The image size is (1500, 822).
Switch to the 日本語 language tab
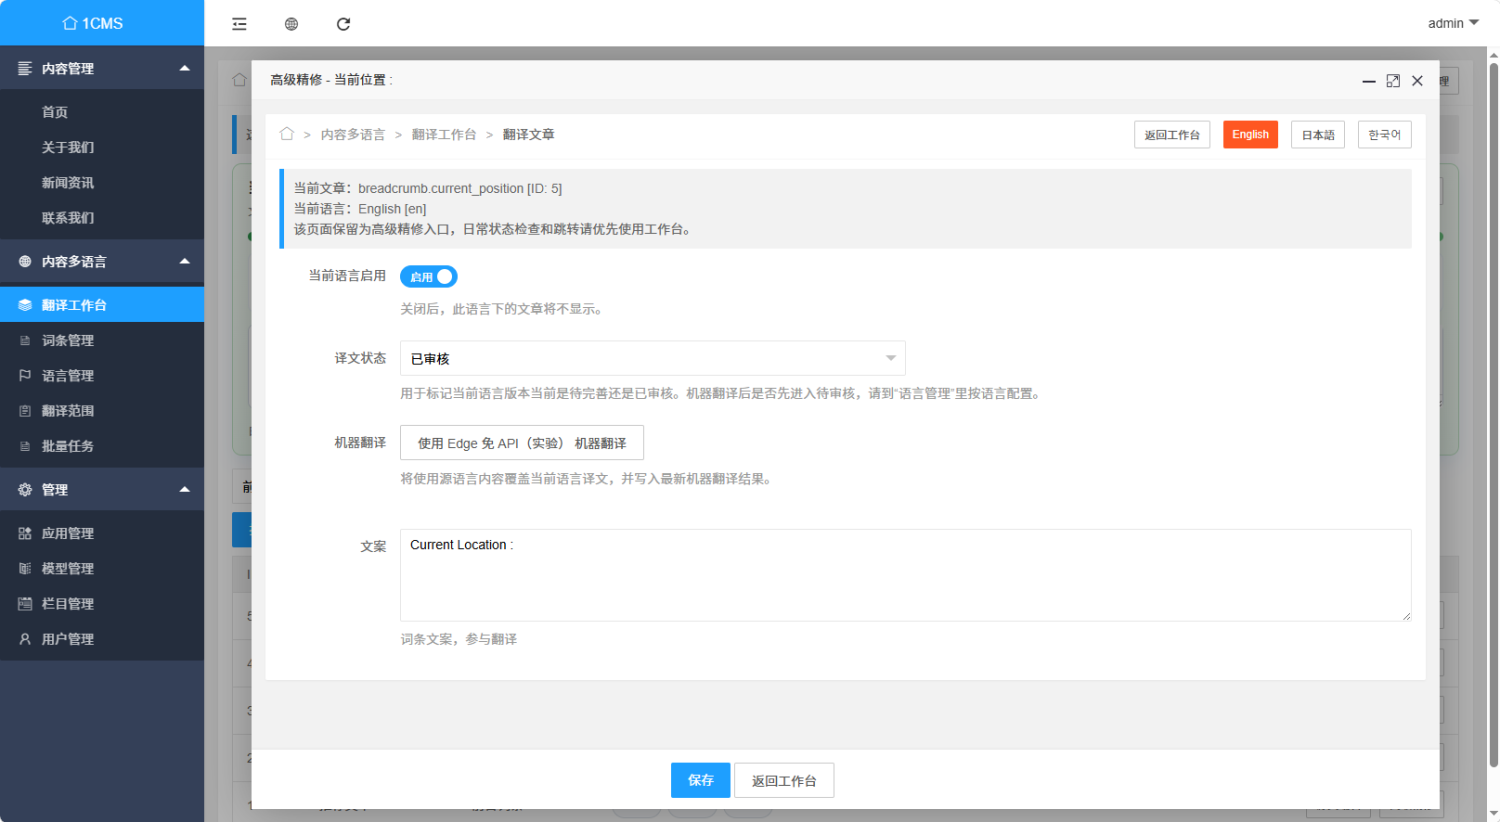[1318, 135]
